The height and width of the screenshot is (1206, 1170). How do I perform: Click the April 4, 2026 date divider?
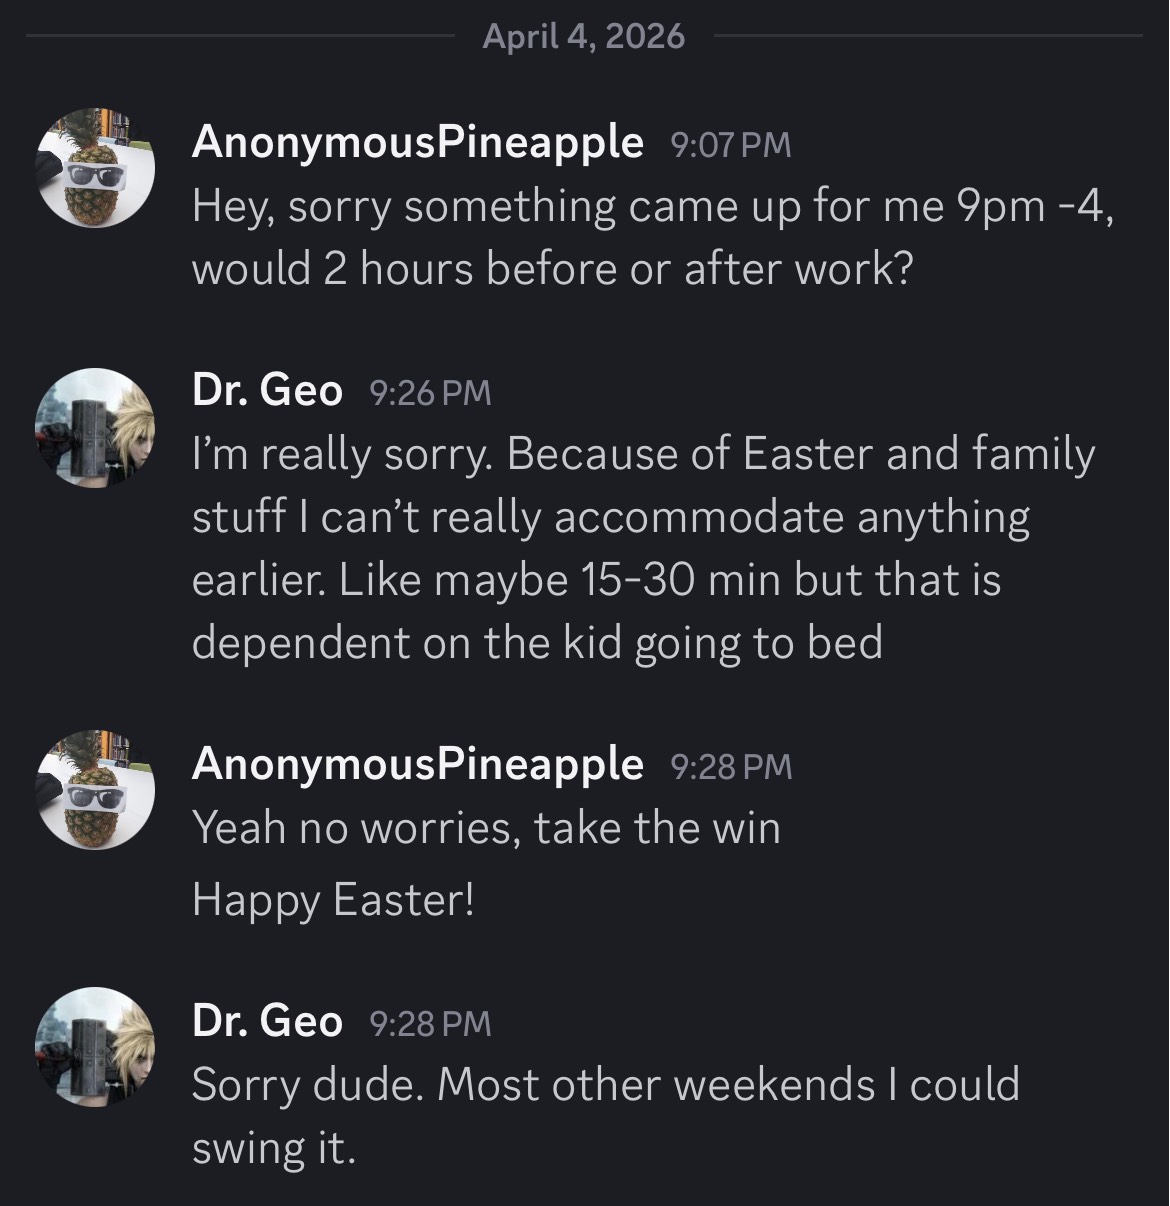click(x=583, y=37)
